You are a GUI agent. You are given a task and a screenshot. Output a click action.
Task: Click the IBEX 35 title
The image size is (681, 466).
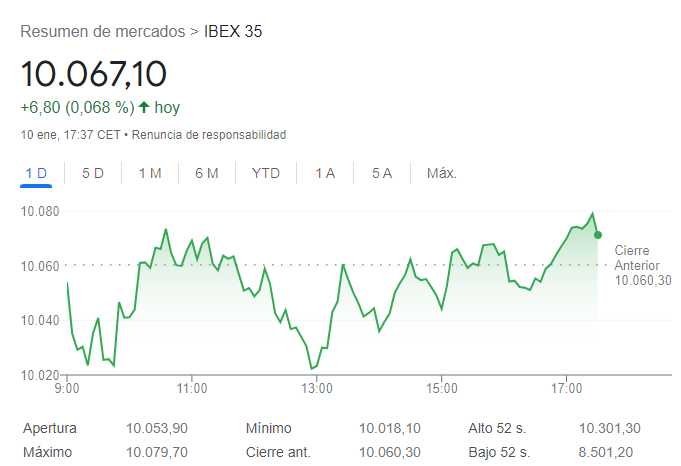click(x=233, y=31)
